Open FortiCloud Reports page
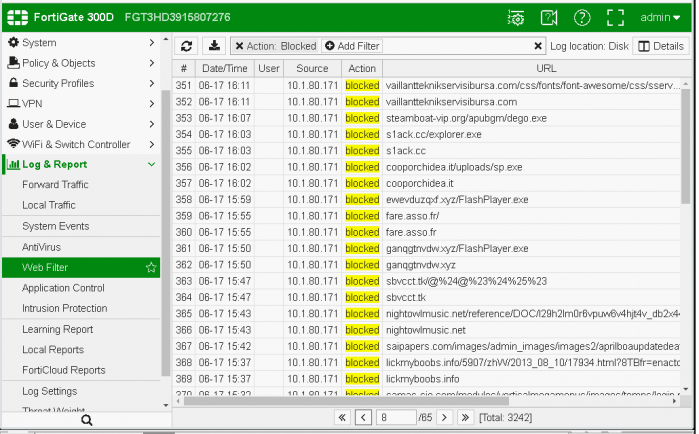Image resolution: width=699 pixels, height=434 pixels. tap(64, 370)
